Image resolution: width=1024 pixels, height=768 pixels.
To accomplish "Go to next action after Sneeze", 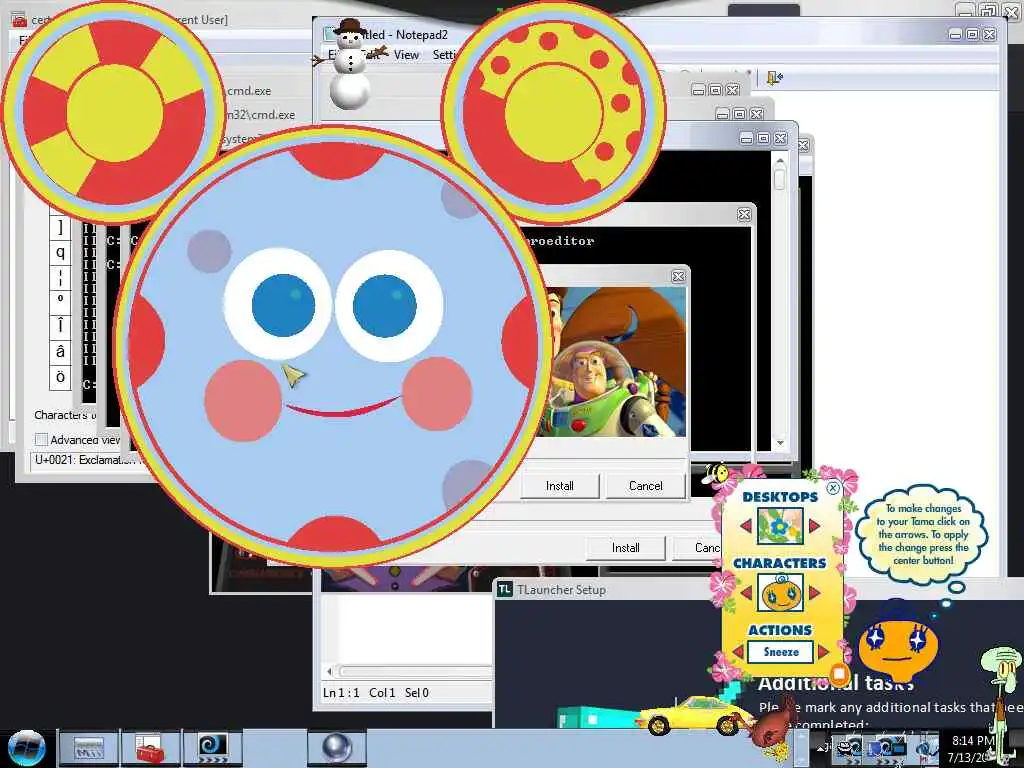I will (823, 652).
